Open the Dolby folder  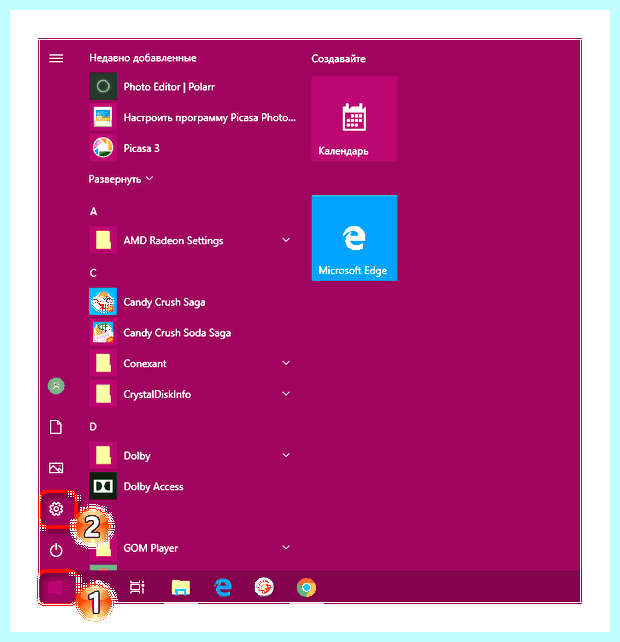coord(192,455)
